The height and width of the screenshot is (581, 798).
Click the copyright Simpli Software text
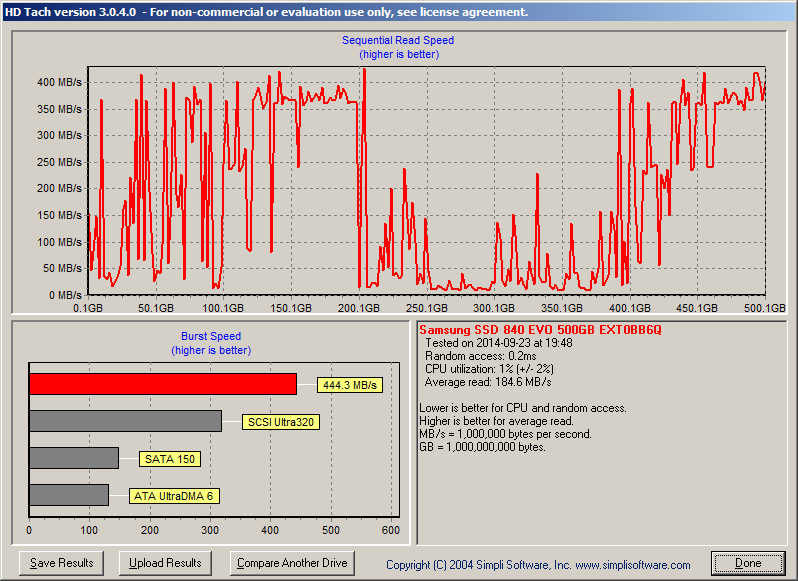click(x=538, y=565)
